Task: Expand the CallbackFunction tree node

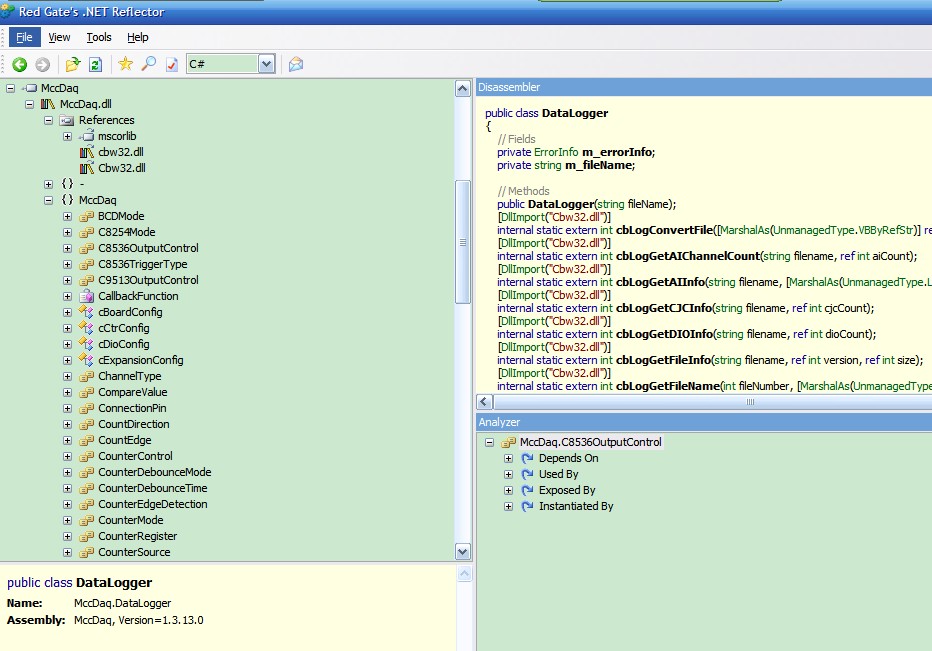Action: (x=68, y=296)
